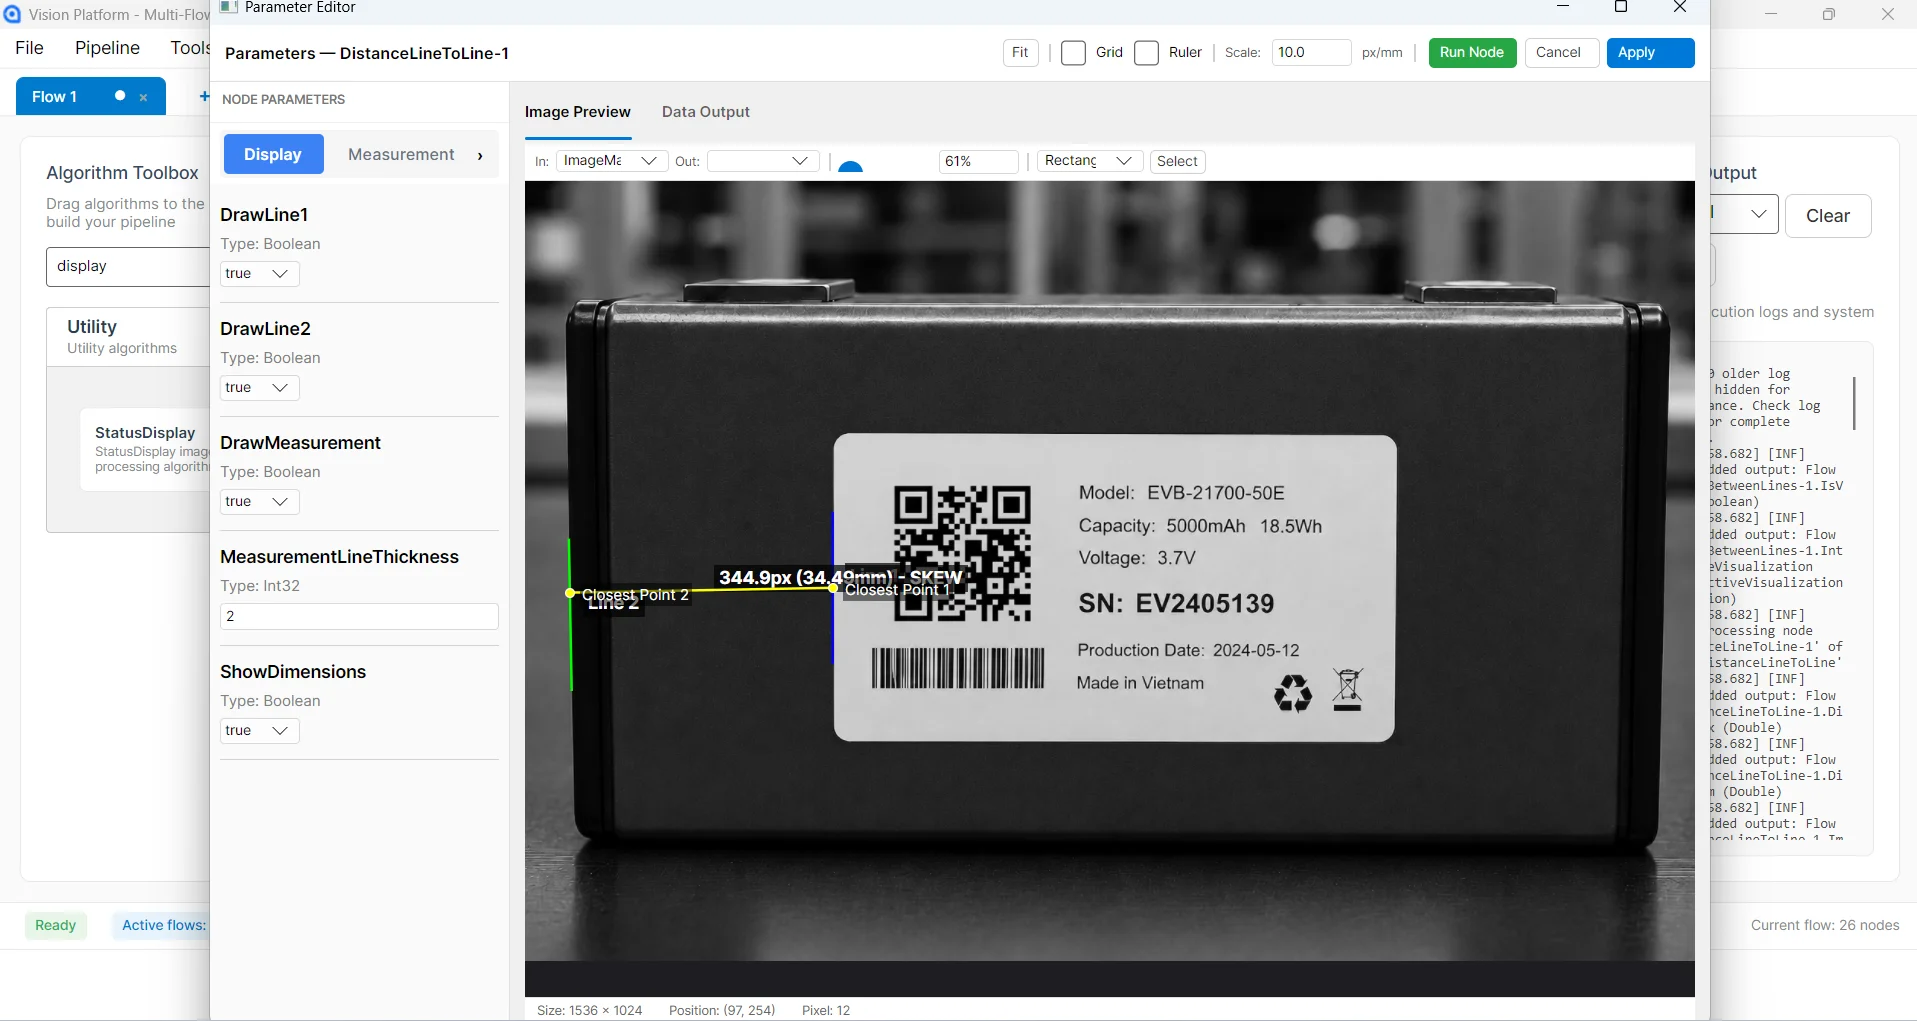Open the File menu
This screenshot has width=1917, height=1021.
(29, 48)
